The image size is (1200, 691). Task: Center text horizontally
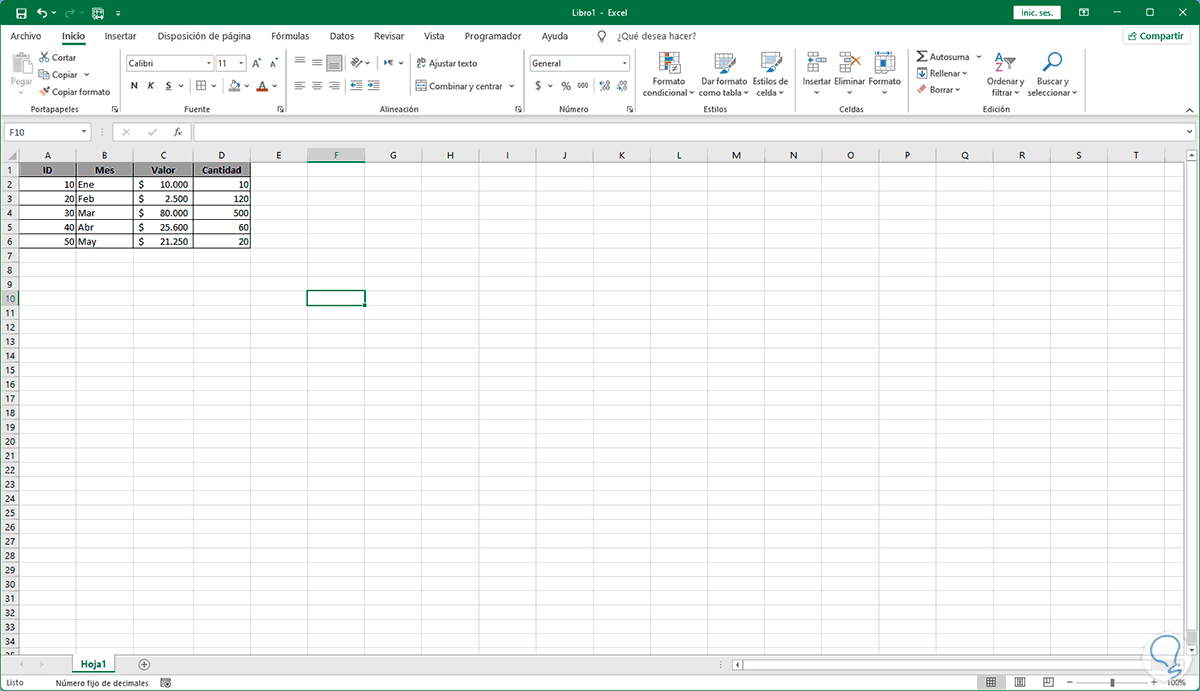click(x=317, y=86)
